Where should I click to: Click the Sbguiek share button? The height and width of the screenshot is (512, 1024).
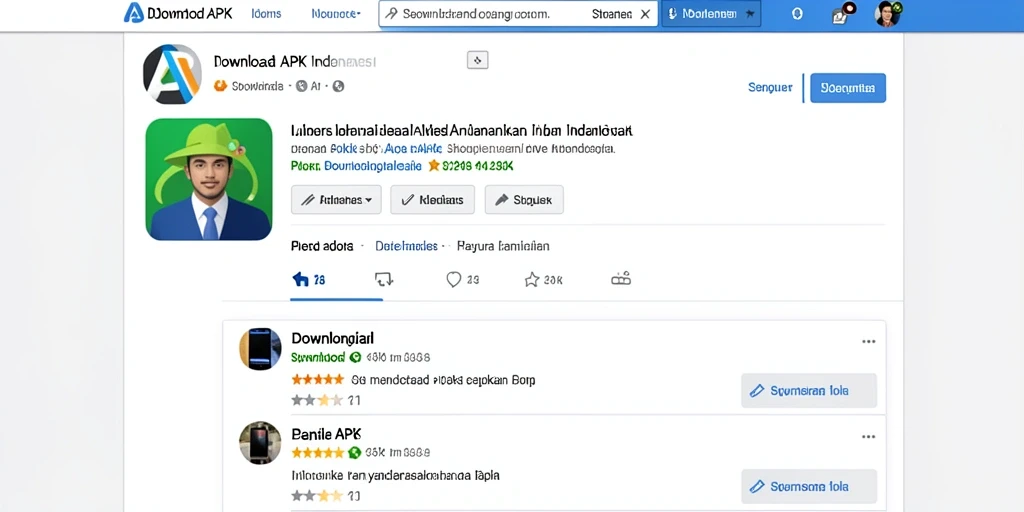(x=524, y=200)
